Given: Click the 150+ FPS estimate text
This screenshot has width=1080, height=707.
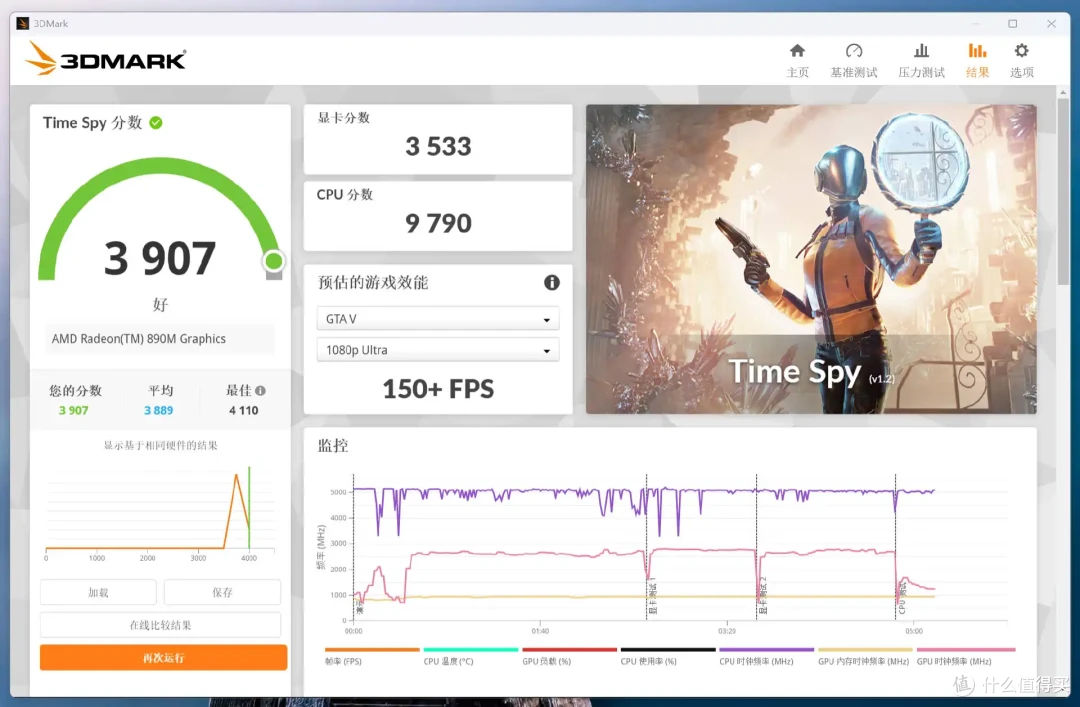Looking at the screenshot, I should [438, 389].
